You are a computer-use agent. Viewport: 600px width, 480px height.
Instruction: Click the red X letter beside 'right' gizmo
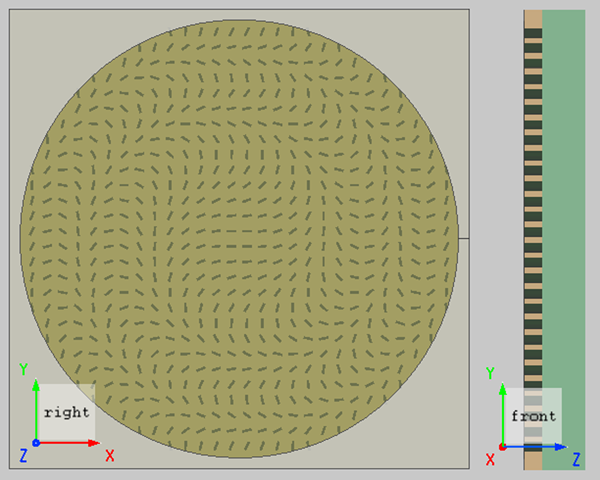(110, 456)
